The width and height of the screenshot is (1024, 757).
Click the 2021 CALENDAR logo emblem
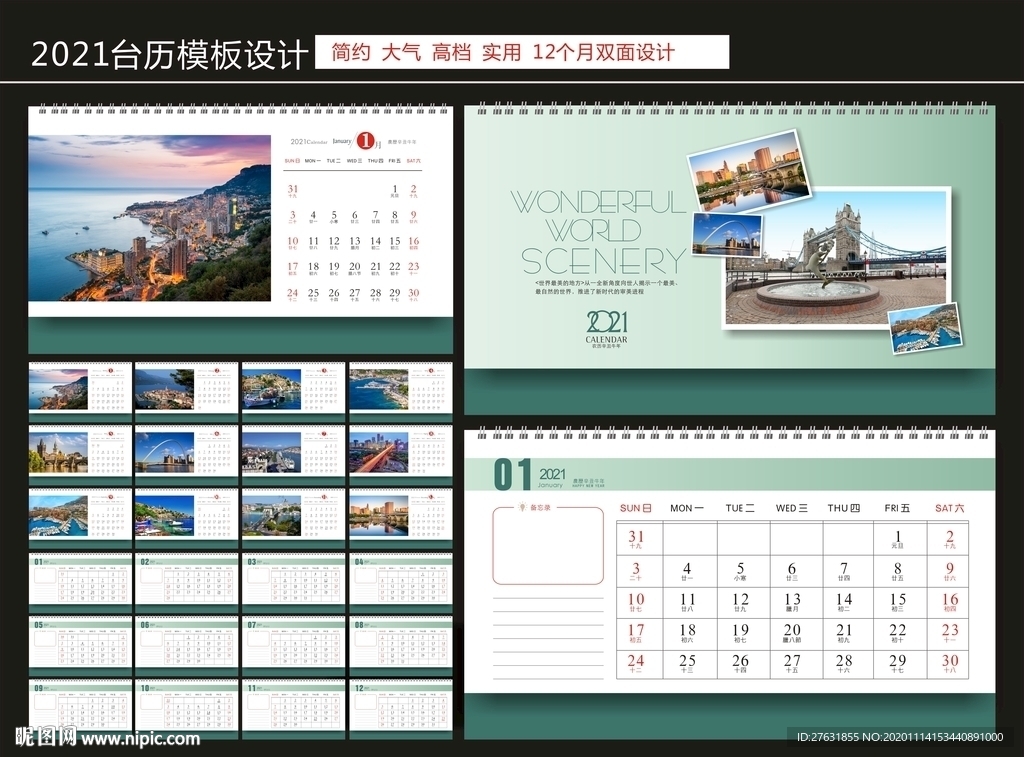[605, 327]
